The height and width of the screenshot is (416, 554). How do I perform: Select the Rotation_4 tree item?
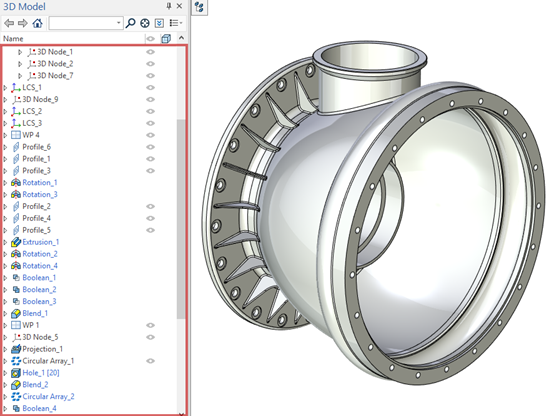point(40,266)
